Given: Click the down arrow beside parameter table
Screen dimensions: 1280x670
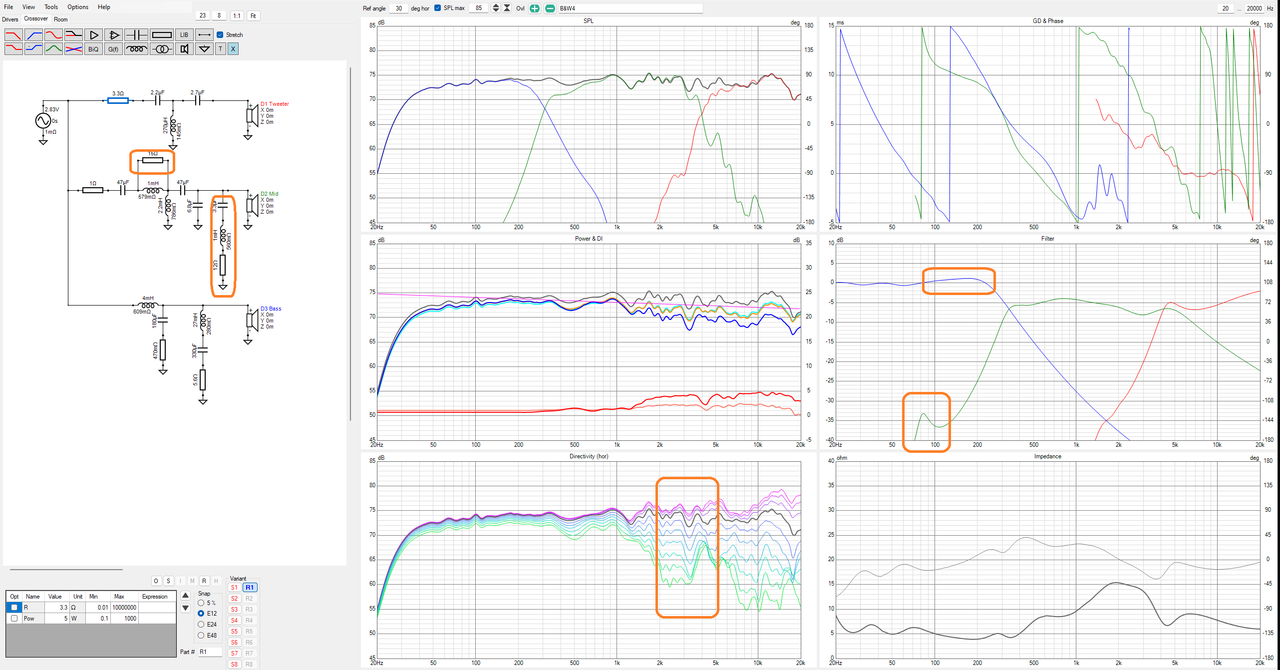Looking at the screenshot, I should tap(185, 608).
